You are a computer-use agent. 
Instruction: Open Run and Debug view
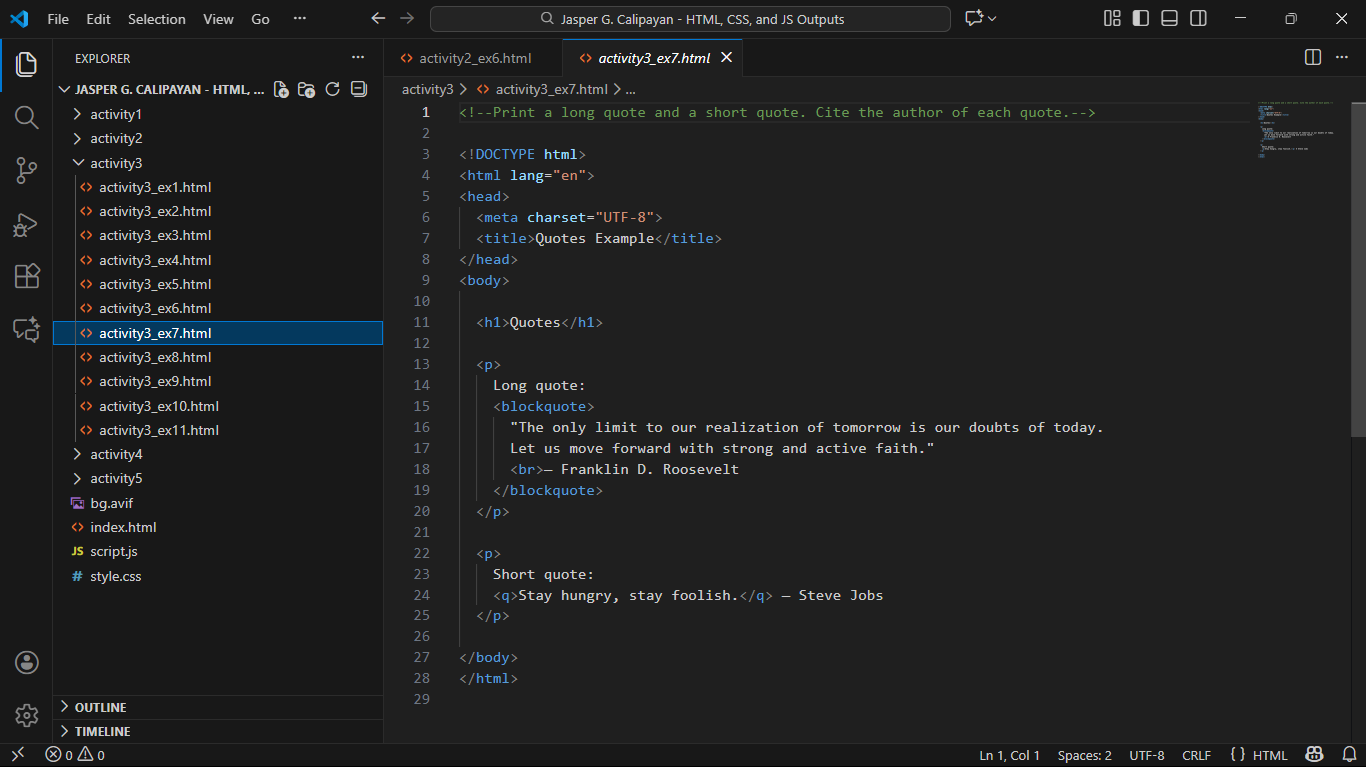tap(26, 224)
